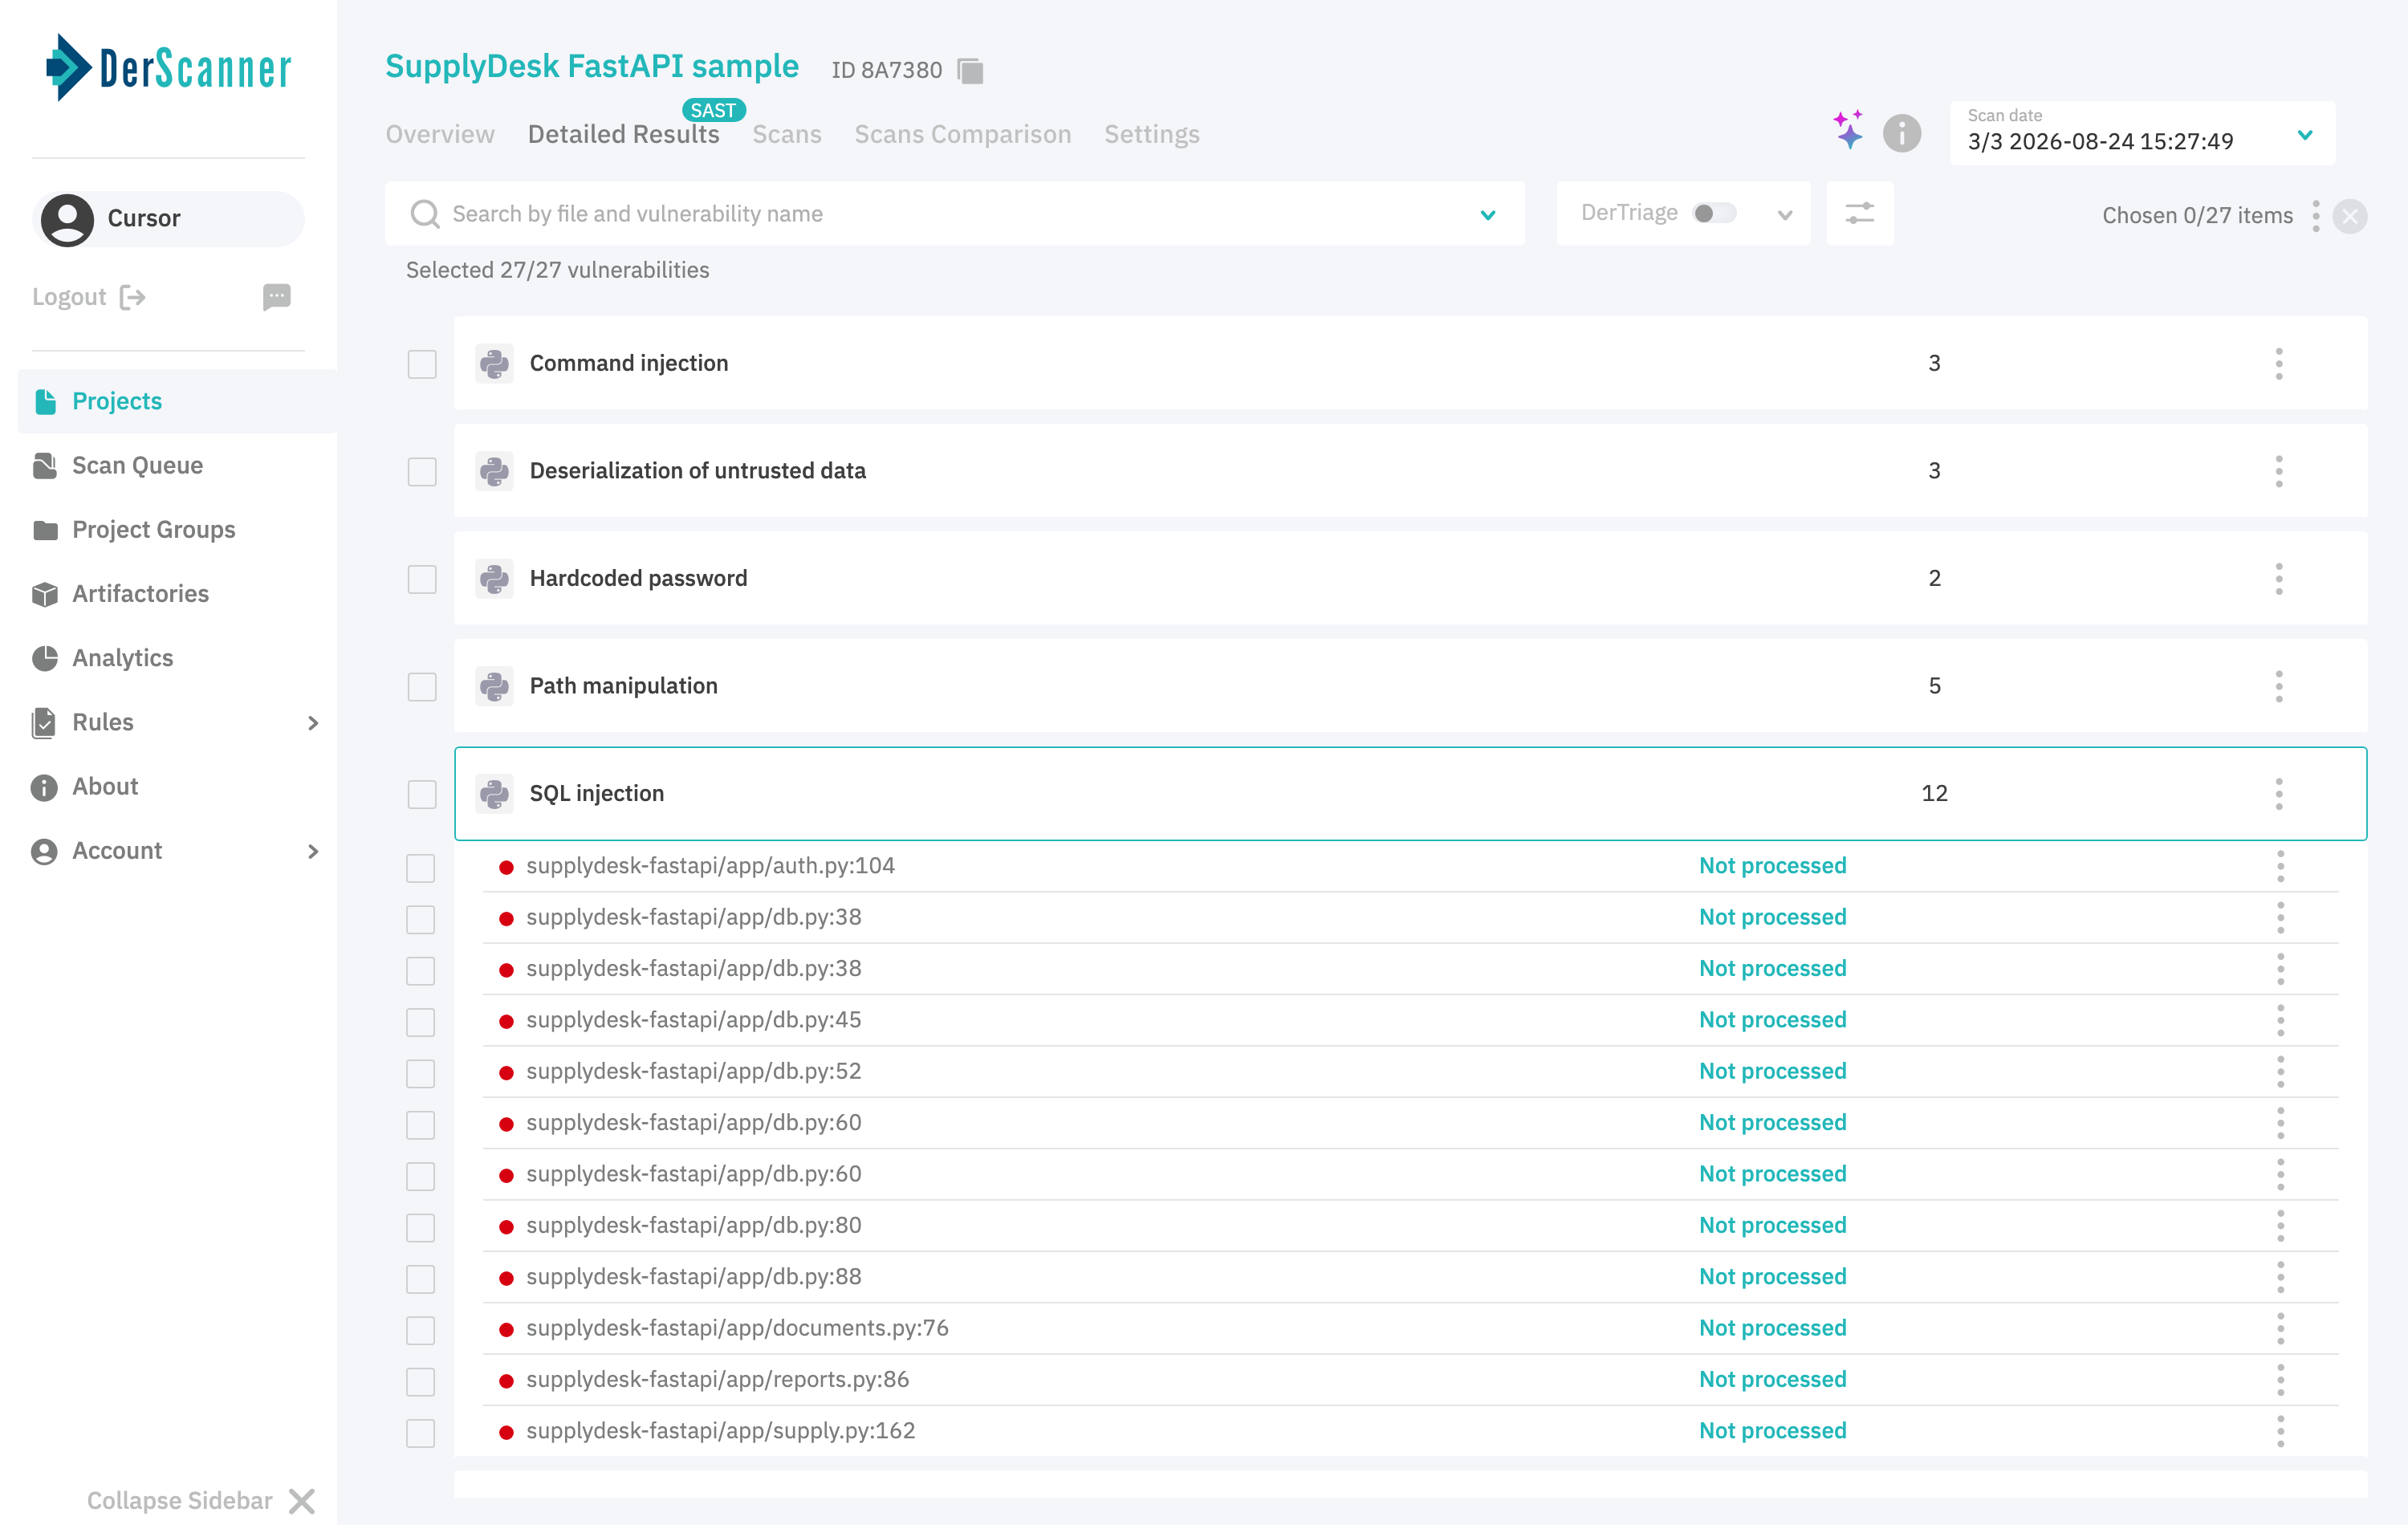Open kebab menu for SQL injection
The height and width of the screenshot is (1525, 2408).
coord(2278,794)
